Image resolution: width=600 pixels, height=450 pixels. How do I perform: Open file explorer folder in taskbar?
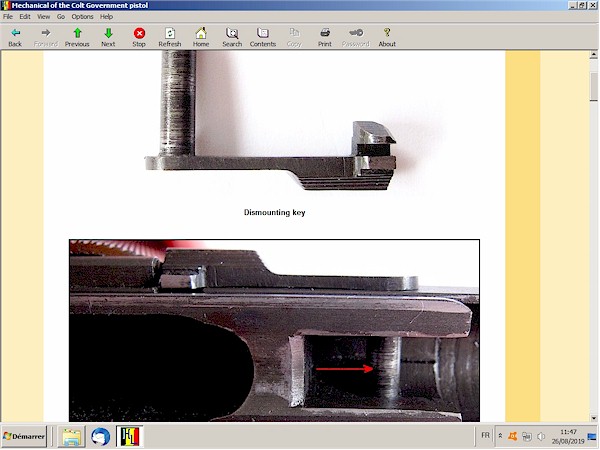pos(72,436)
